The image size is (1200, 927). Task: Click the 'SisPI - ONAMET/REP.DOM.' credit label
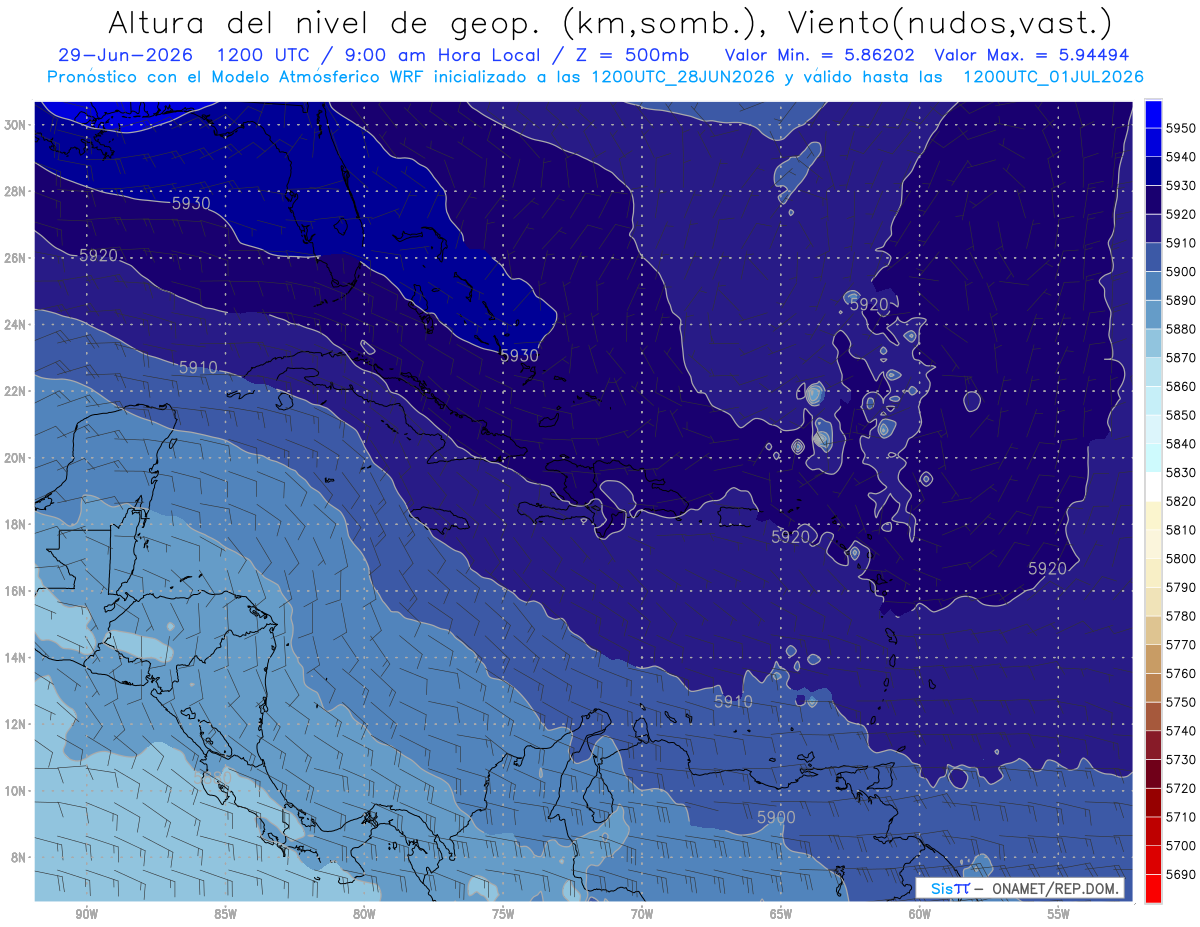1020,888
